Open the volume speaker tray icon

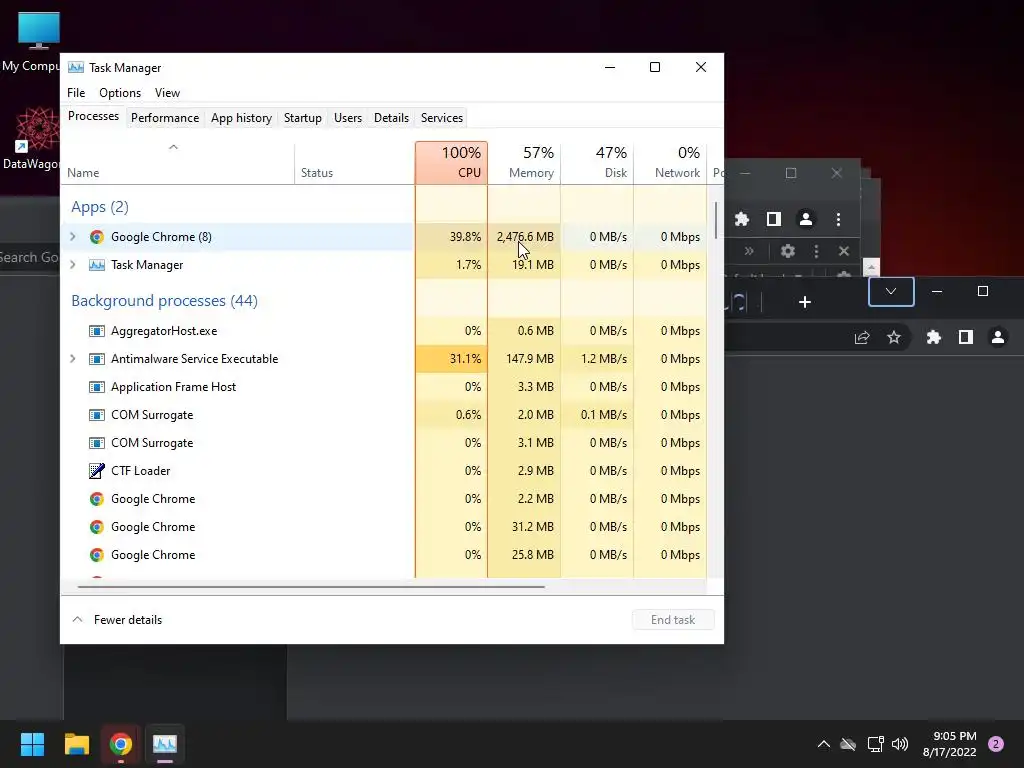(900, 744)
